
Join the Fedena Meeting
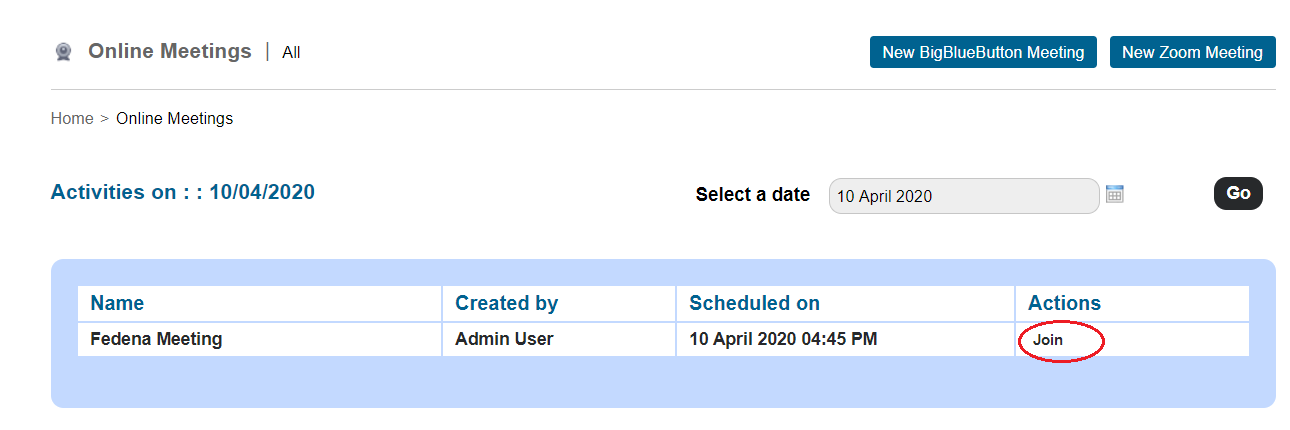click(1048, 340)
